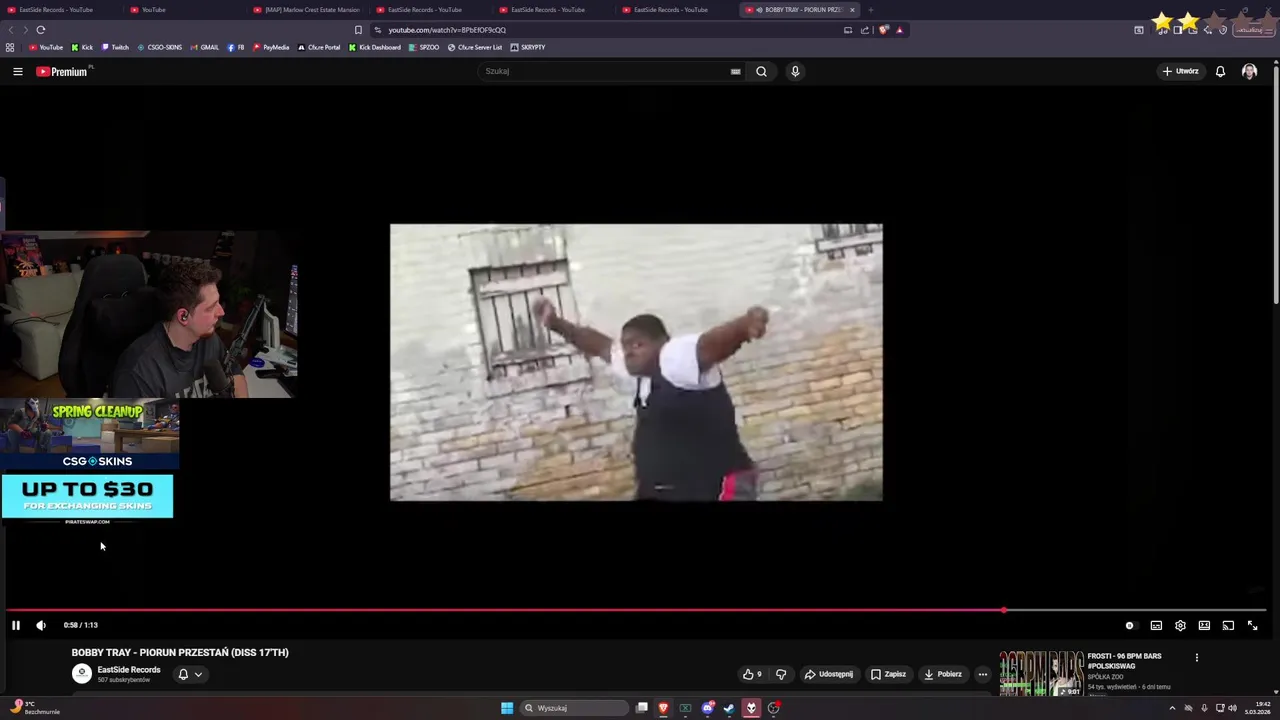This screenshot has width=1280, height=720.
Task: Open the Kick bookmark
Action: point(82,47)
